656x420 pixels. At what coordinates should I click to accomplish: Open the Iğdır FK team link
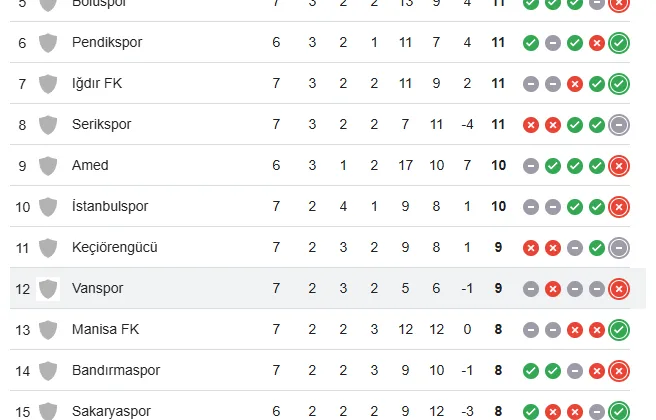(98, 84)
